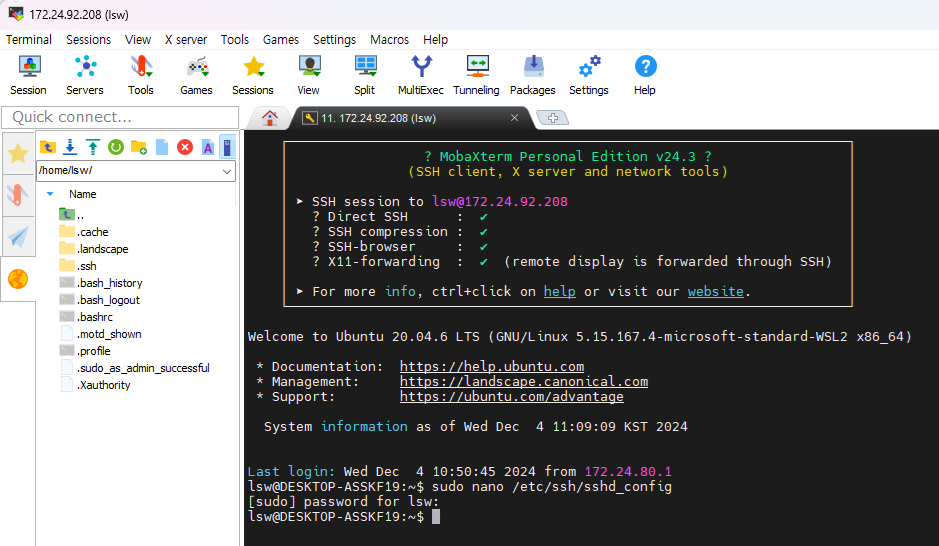This screenshot has width=939, height=546.
Task: Open the Help menu in menu bar
Action: pos(435,40)
